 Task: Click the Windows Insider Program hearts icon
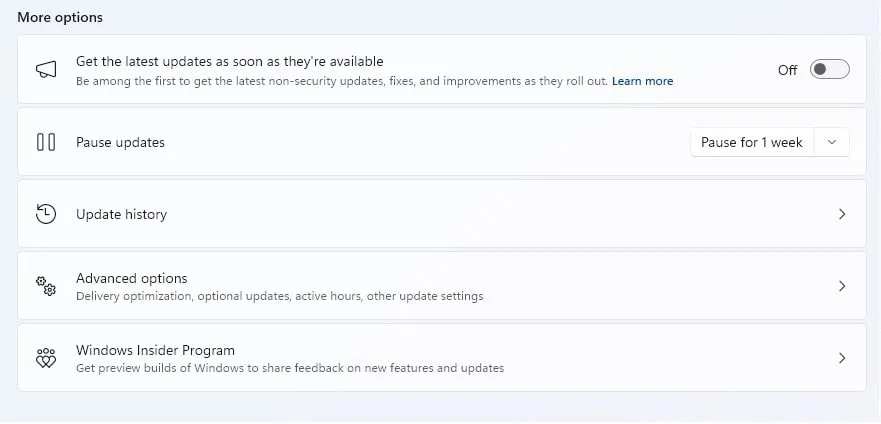tap(46, 358)
